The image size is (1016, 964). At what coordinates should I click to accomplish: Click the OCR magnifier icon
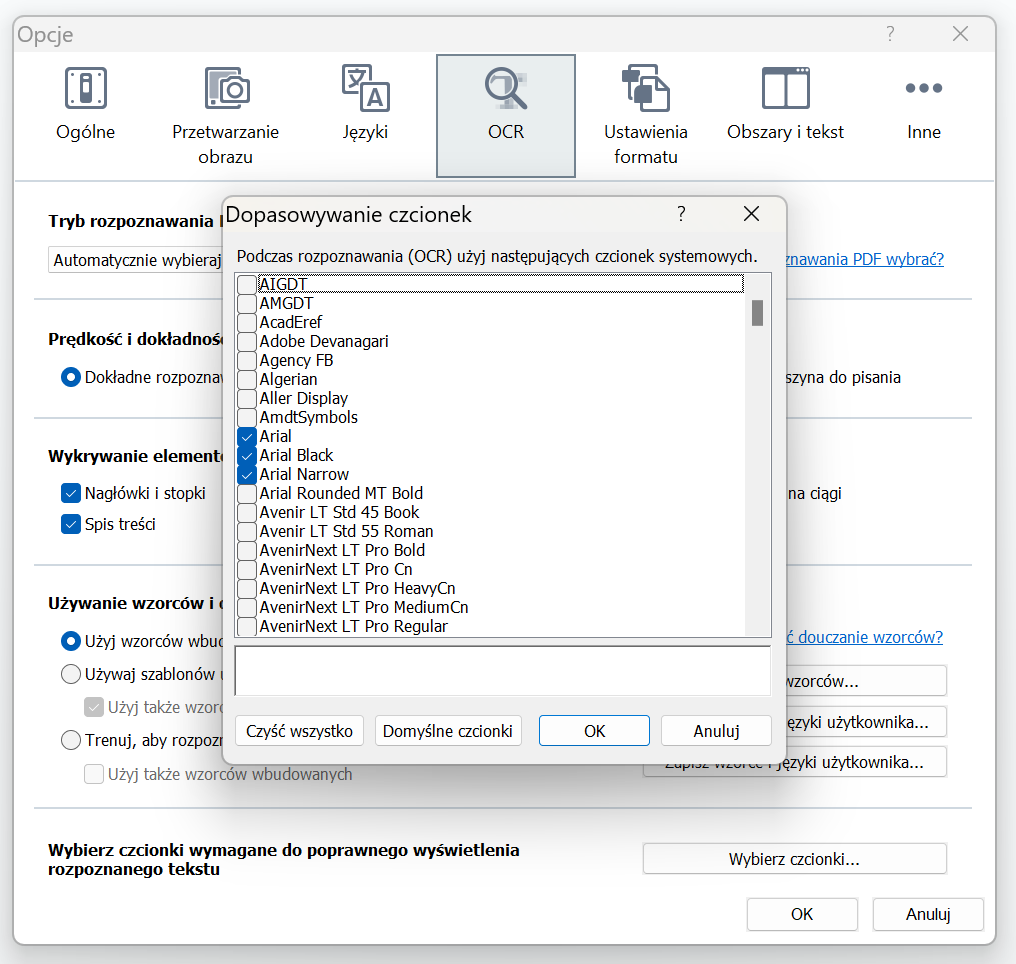pos(506,89)
